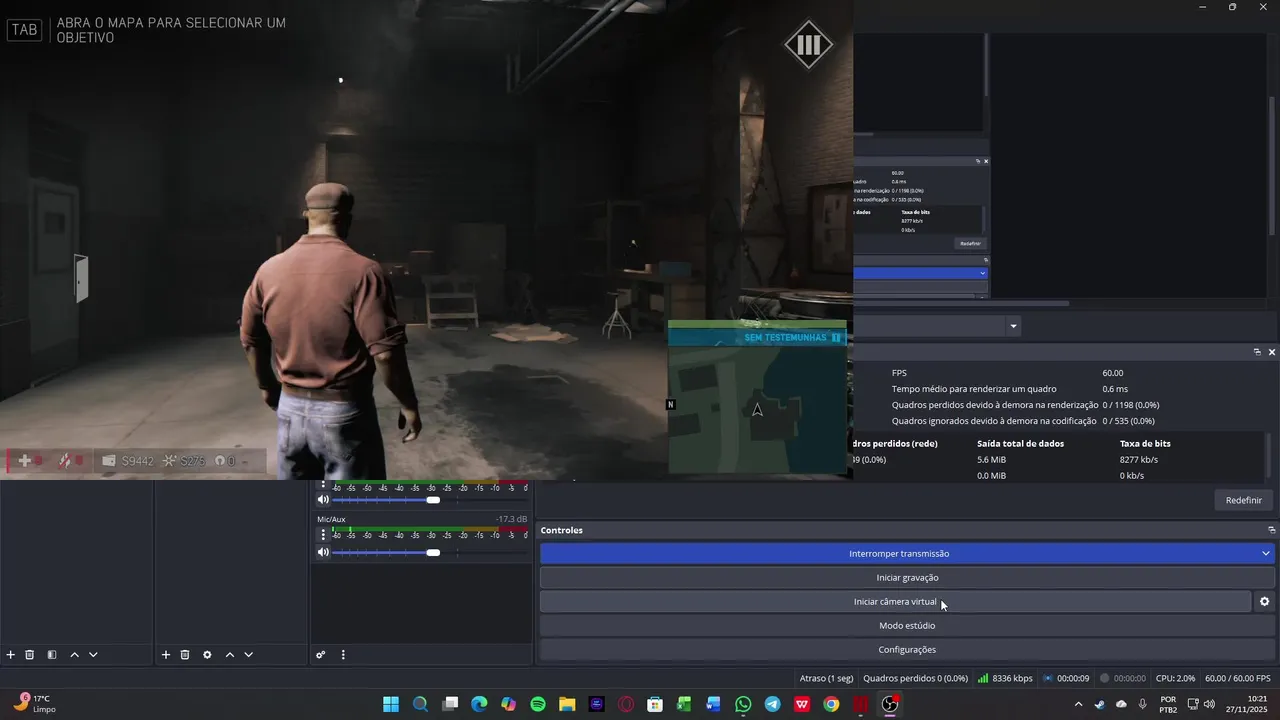Click the -17.3 dB level reading

[511, 519]
